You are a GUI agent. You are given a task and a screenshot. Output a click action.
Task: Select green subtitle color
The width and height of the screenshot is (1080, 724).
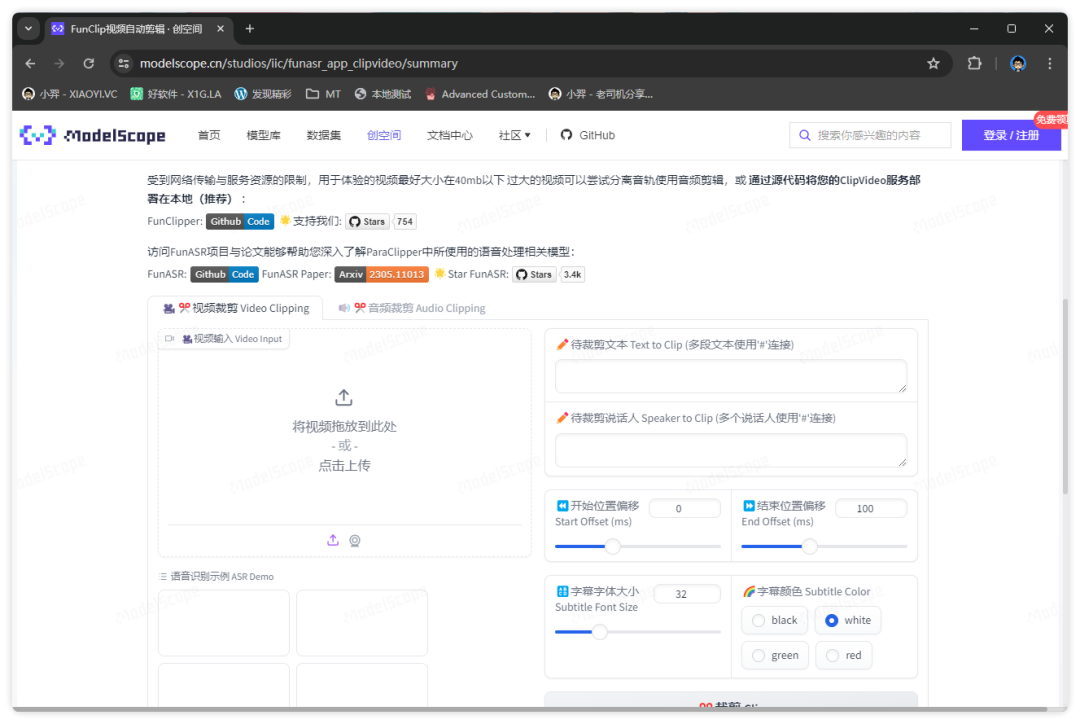(775, 655)
